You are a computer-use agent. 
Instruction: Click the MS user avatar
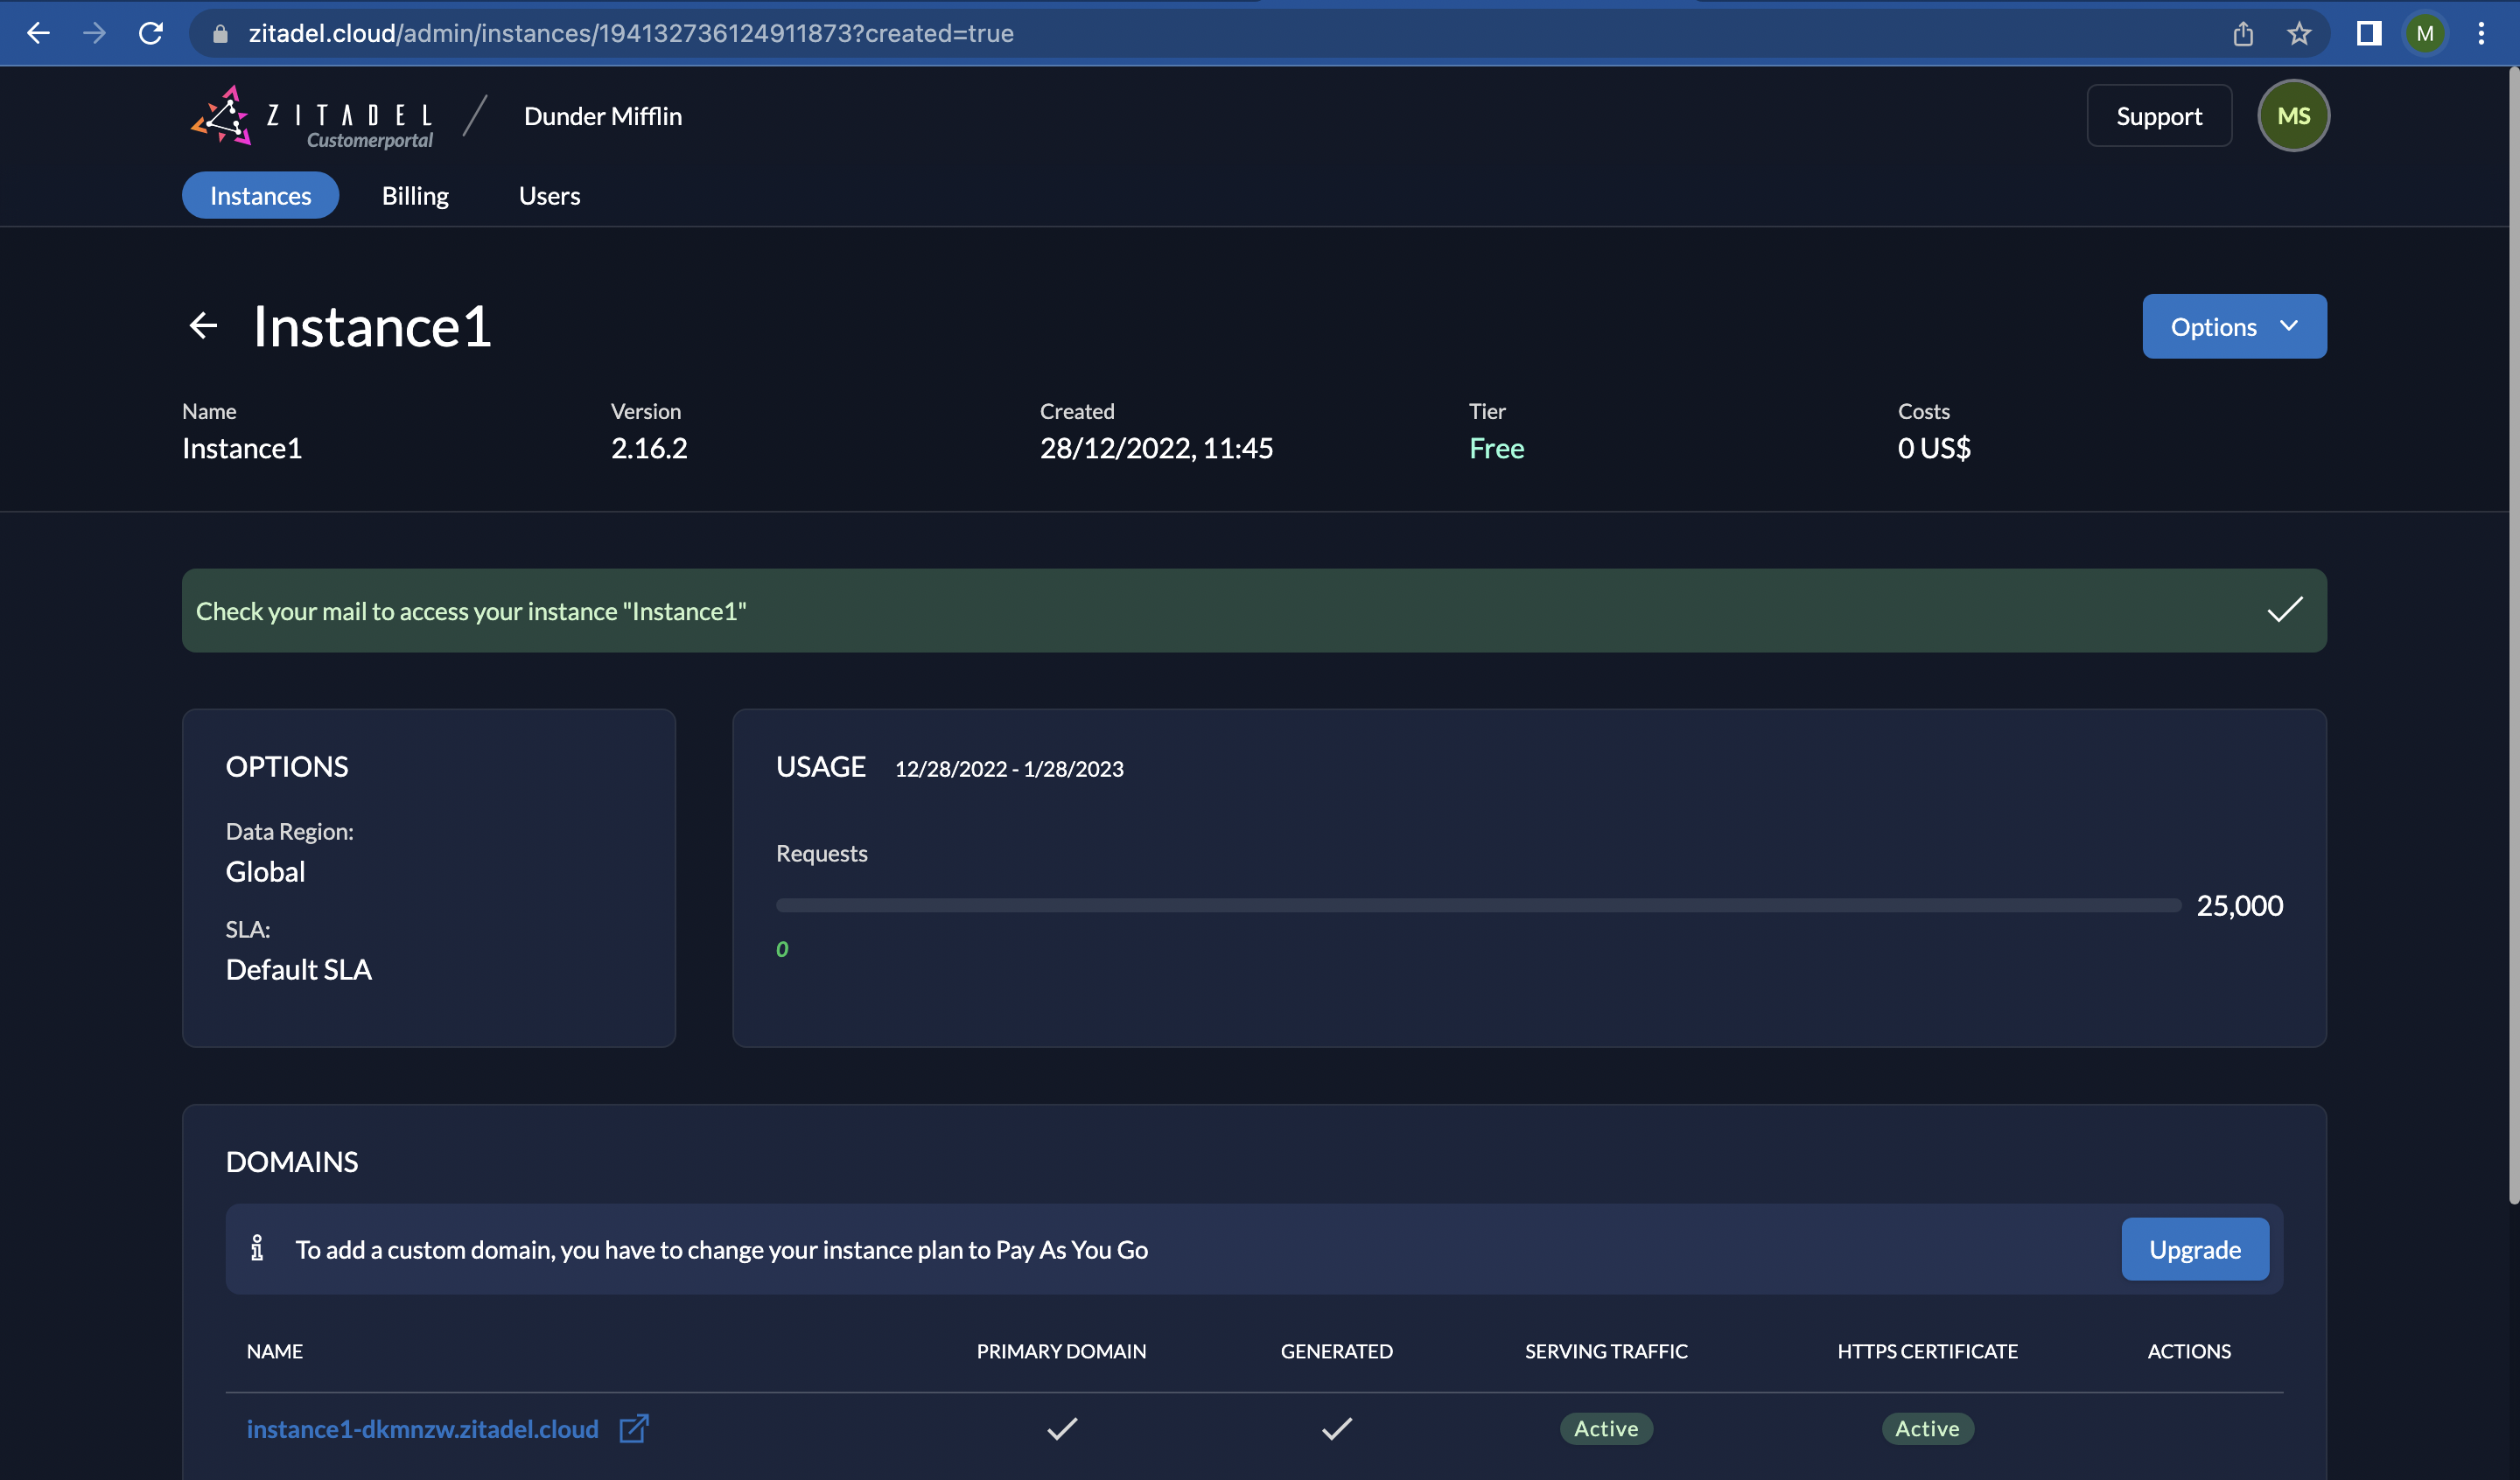[2293, 116]
